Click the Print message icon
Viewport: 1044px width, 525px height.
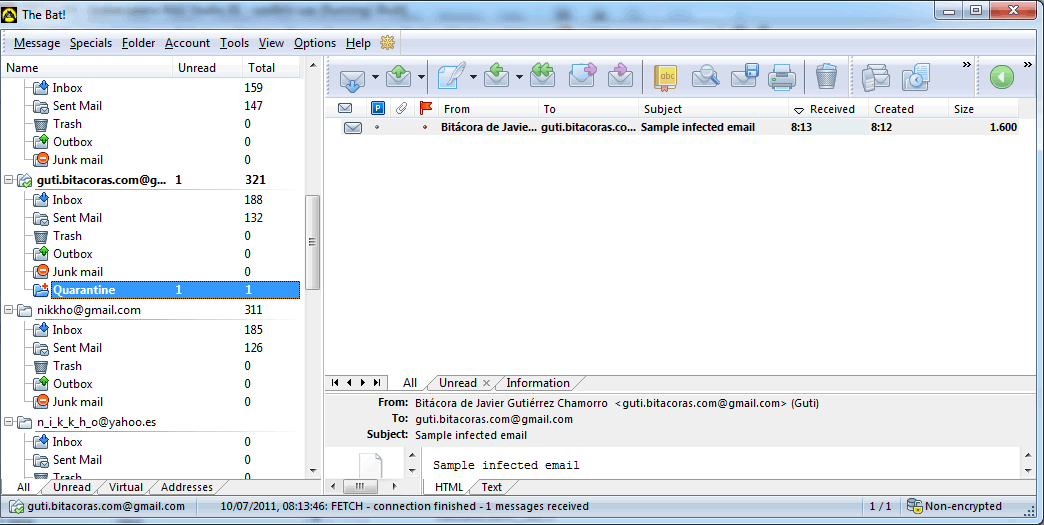(782, 77)
